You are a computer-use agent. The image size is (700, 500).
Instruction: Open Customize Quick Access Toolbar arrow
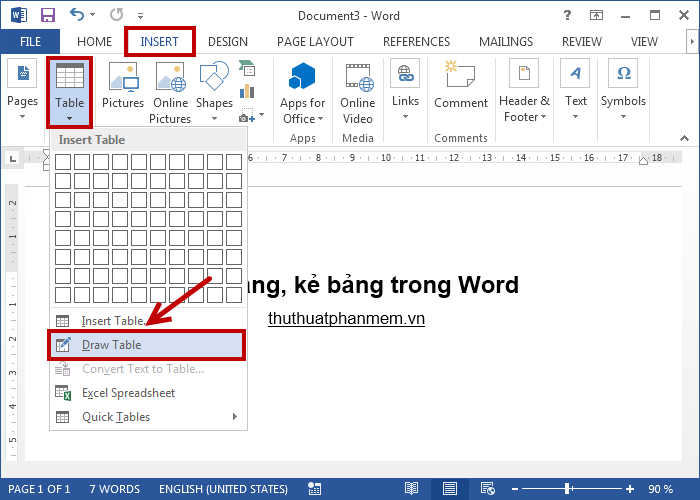(x=140, y=16)
